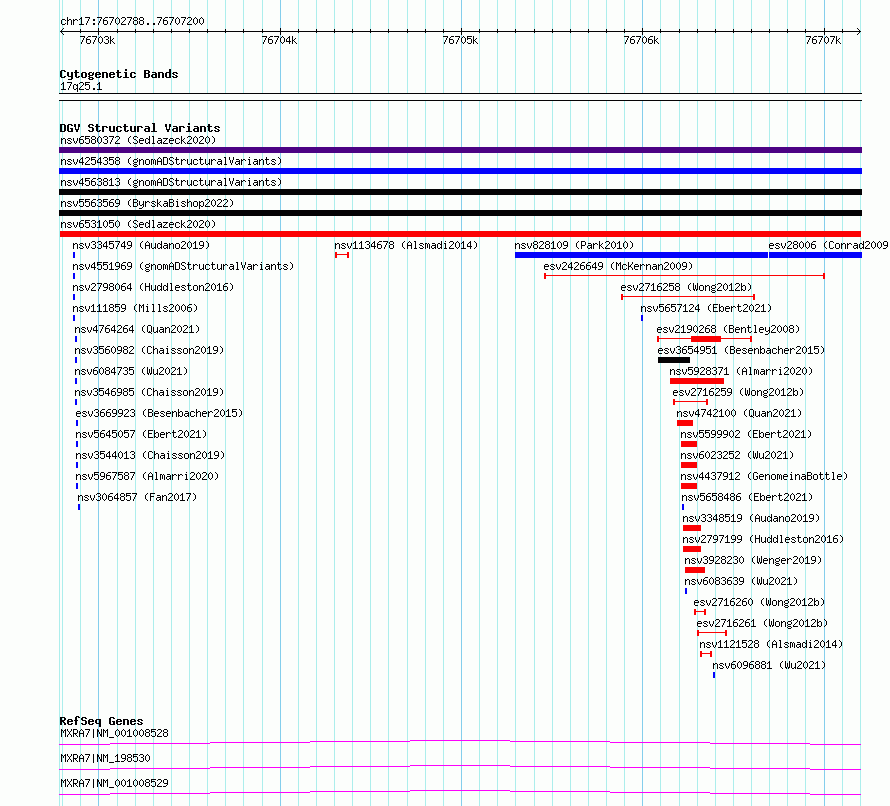Viewport: 890px width, 806px height.
Task: Open nsv3544013 (Chaisson2019) variant
Action: coord(150,455)
